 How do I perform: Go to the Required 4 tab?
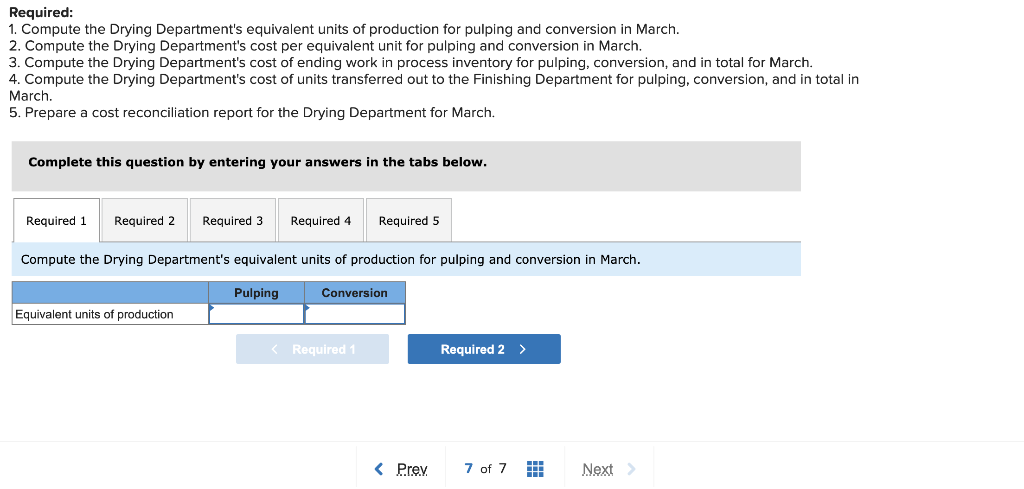321,221
